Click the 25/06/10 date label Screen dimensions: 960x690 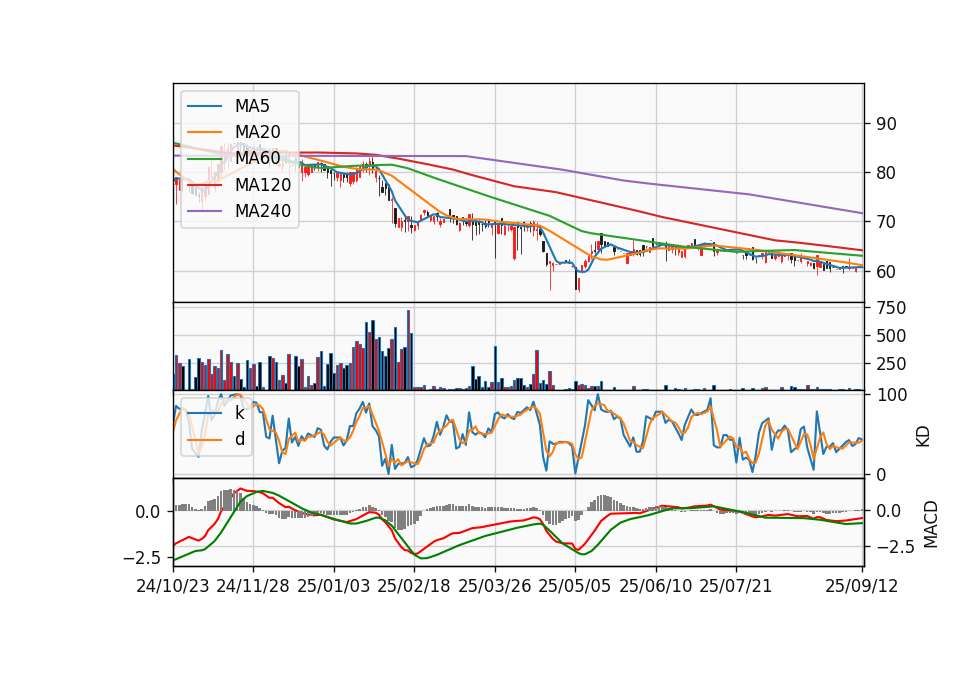(655, 586)
